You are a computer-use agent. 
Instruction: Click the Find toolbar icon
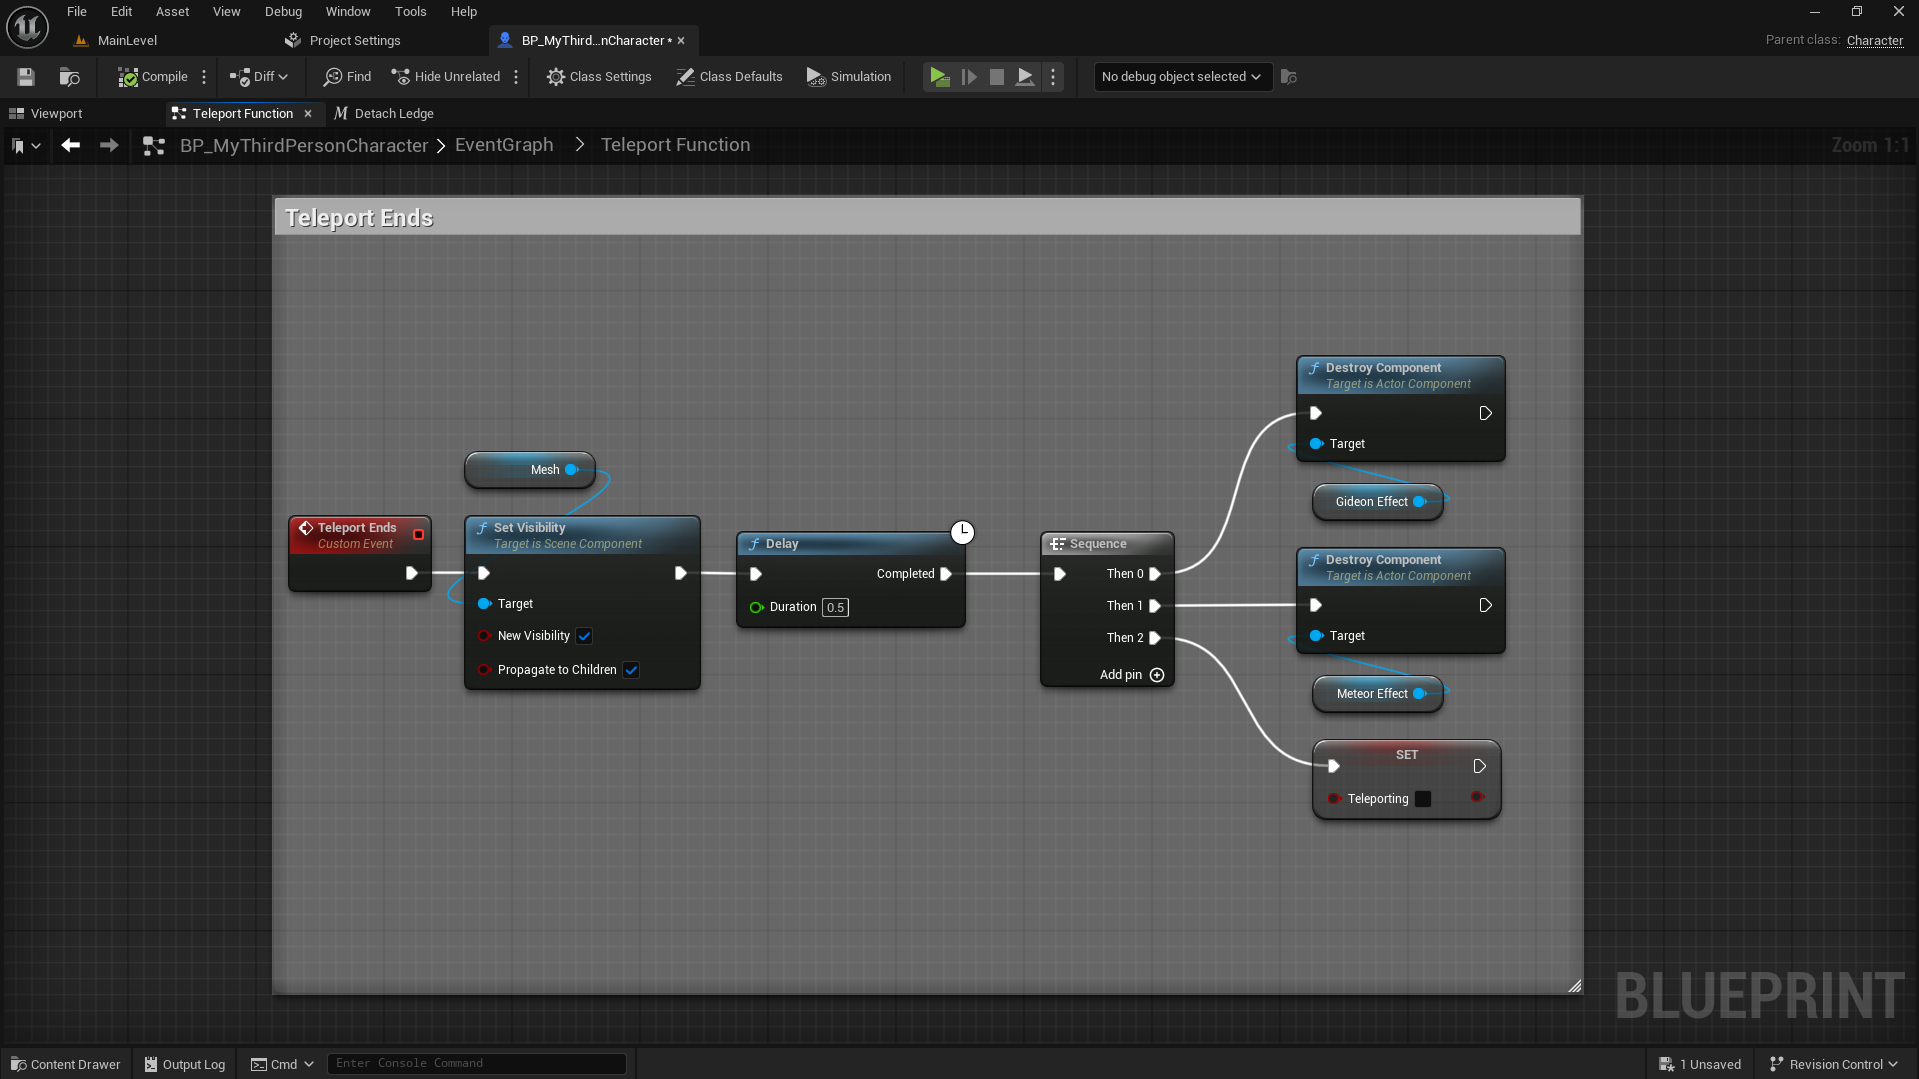[347, 77]
